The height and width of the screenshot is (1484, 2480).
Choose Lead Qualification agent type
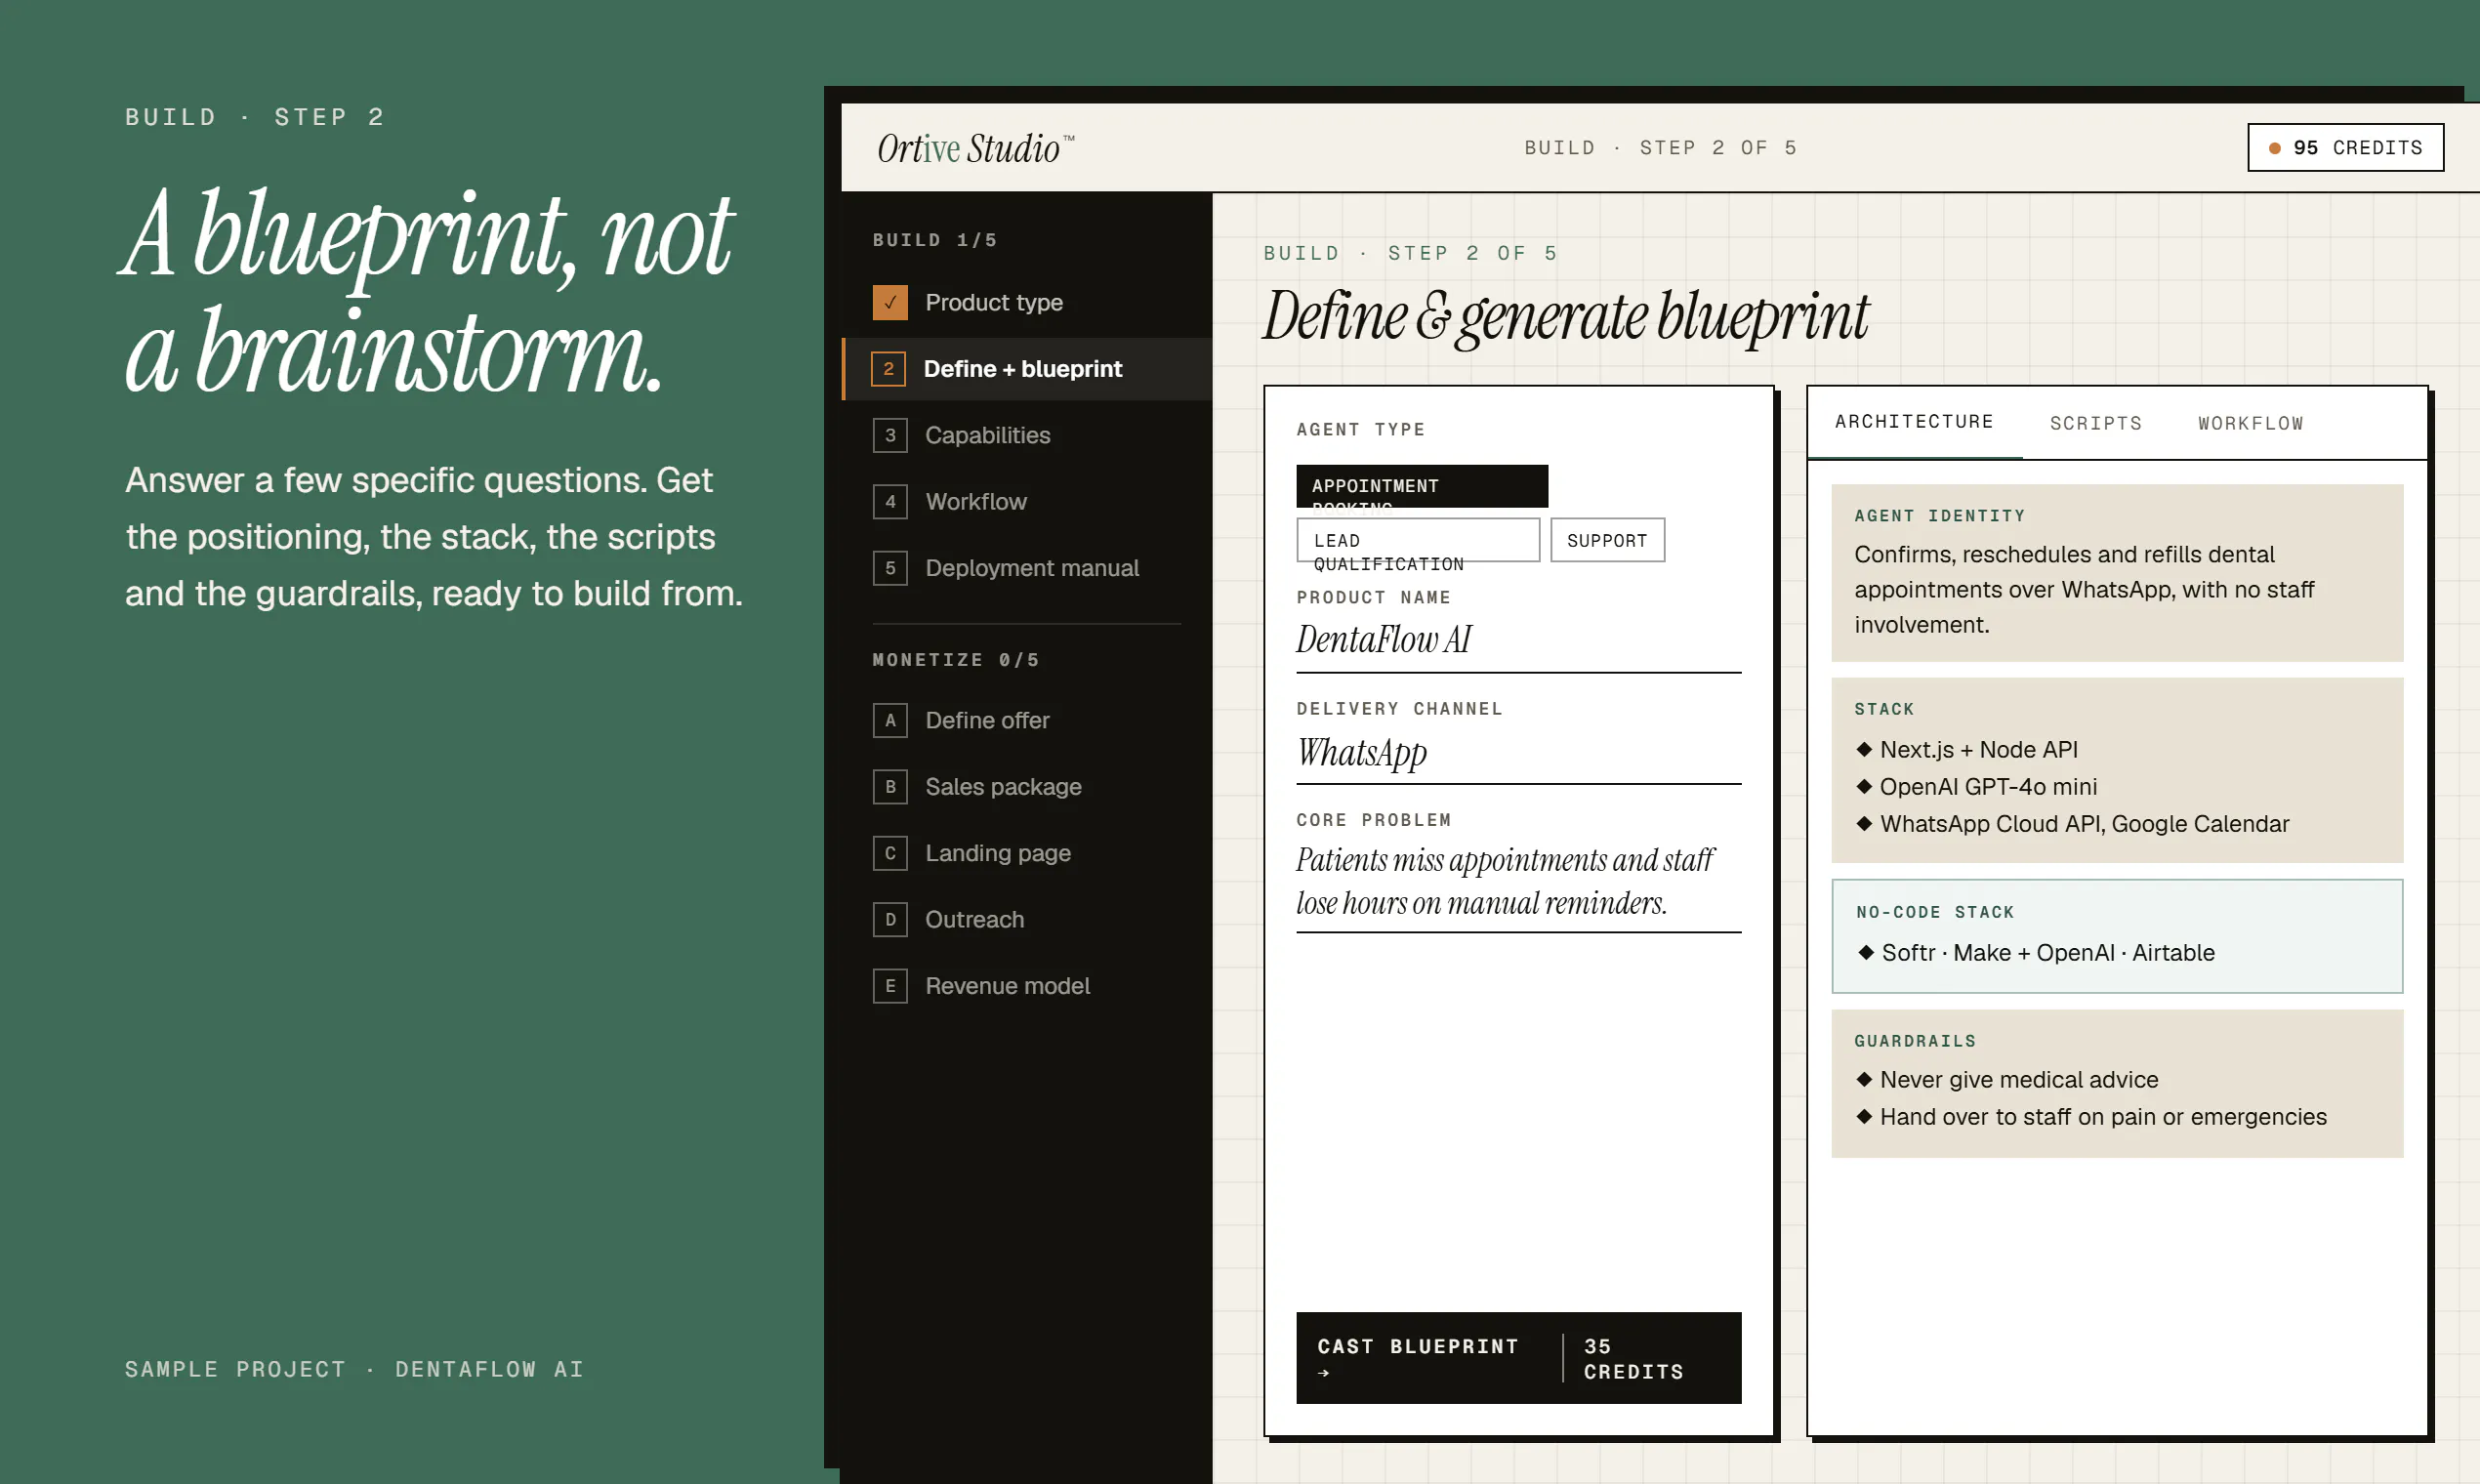click(x=1417, y=540)
